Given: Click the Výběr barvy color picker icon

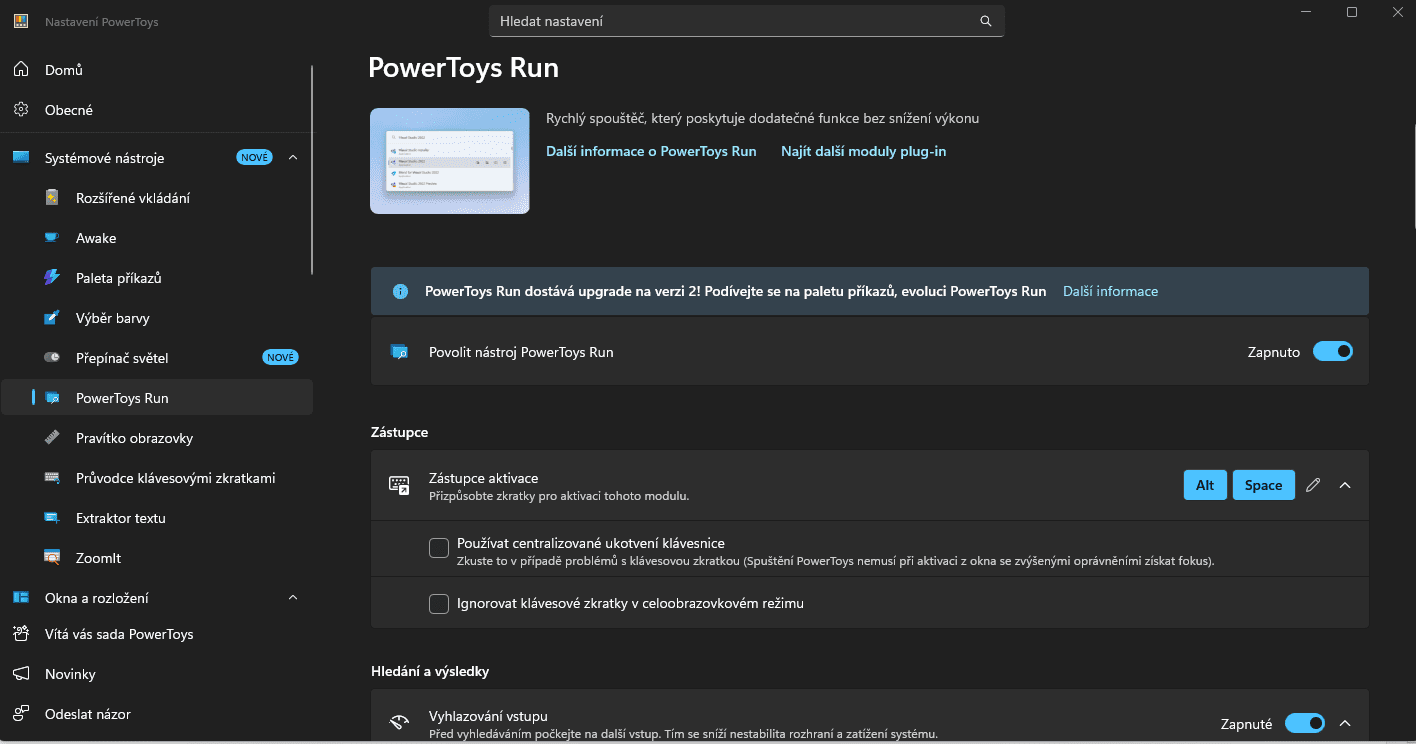Looking at the screenshot, I should [x=53, y=318].
